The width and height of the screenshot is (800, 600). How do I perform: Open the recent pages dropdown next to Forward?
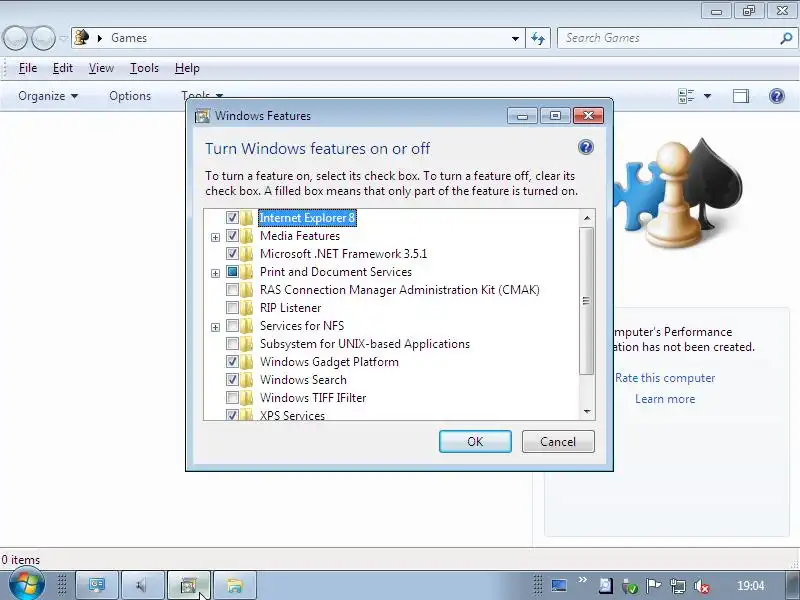coord(63,38)
